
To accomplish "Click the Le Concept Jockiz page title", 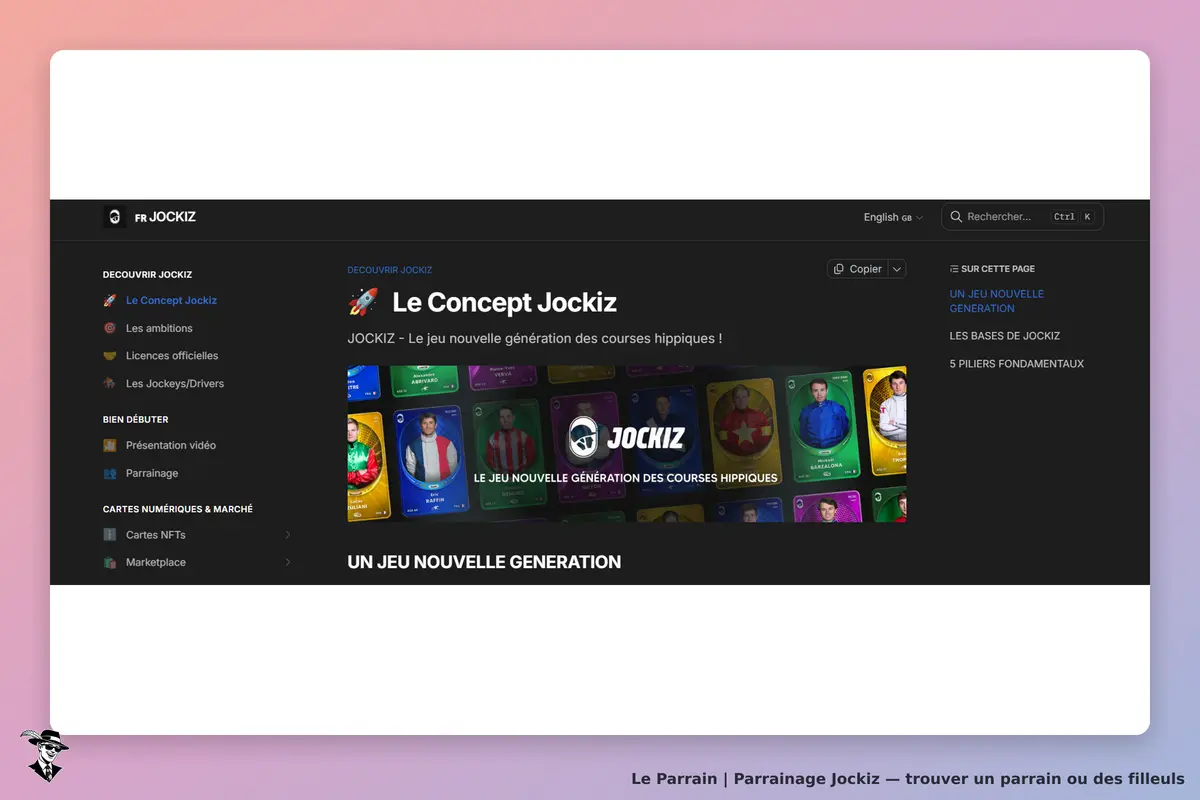I will pos(504,302).
